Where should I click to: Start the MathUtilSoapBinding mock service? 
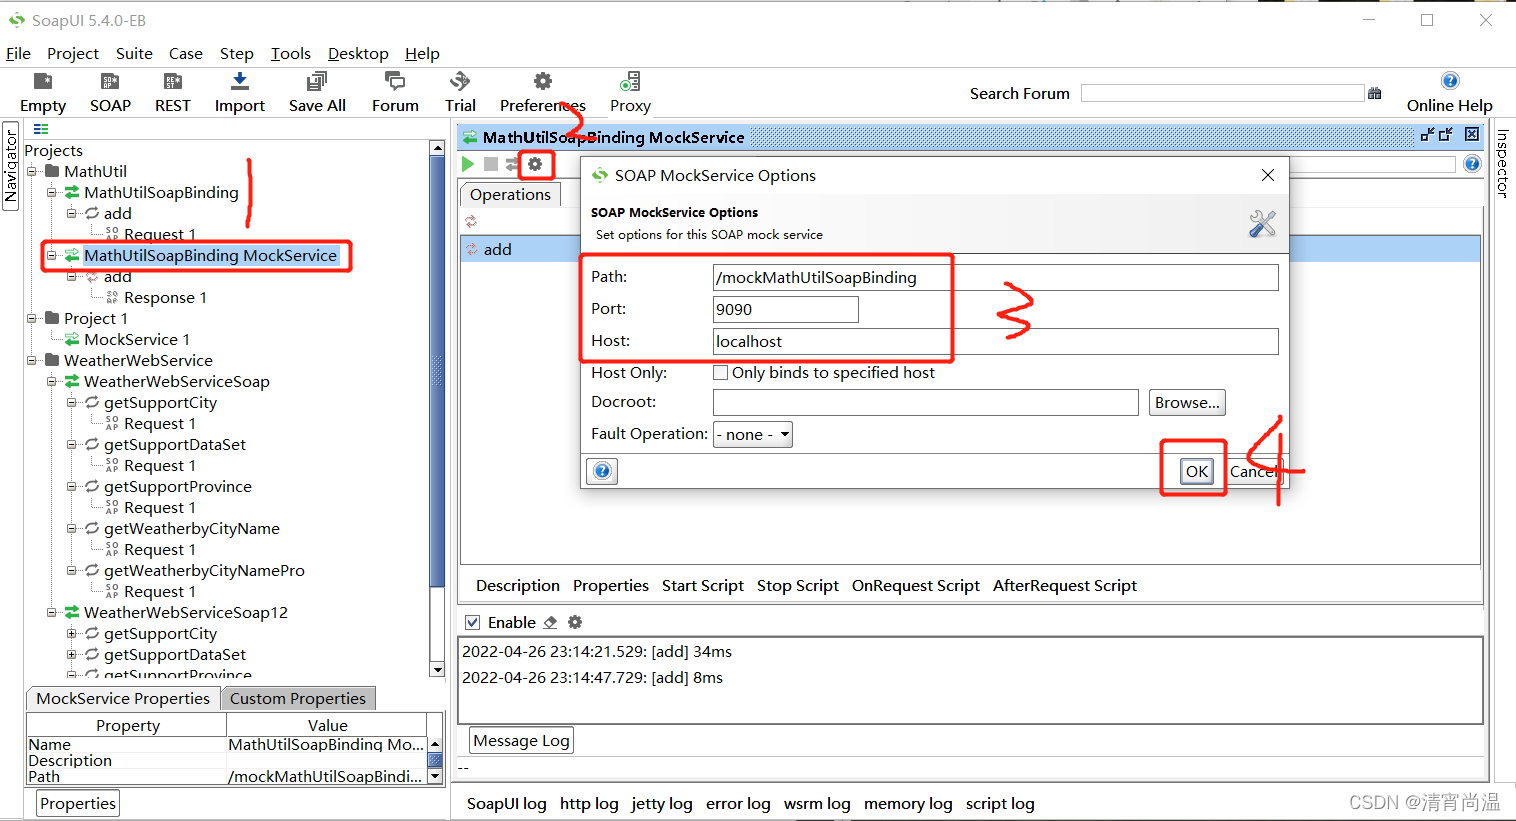[466, 163]
